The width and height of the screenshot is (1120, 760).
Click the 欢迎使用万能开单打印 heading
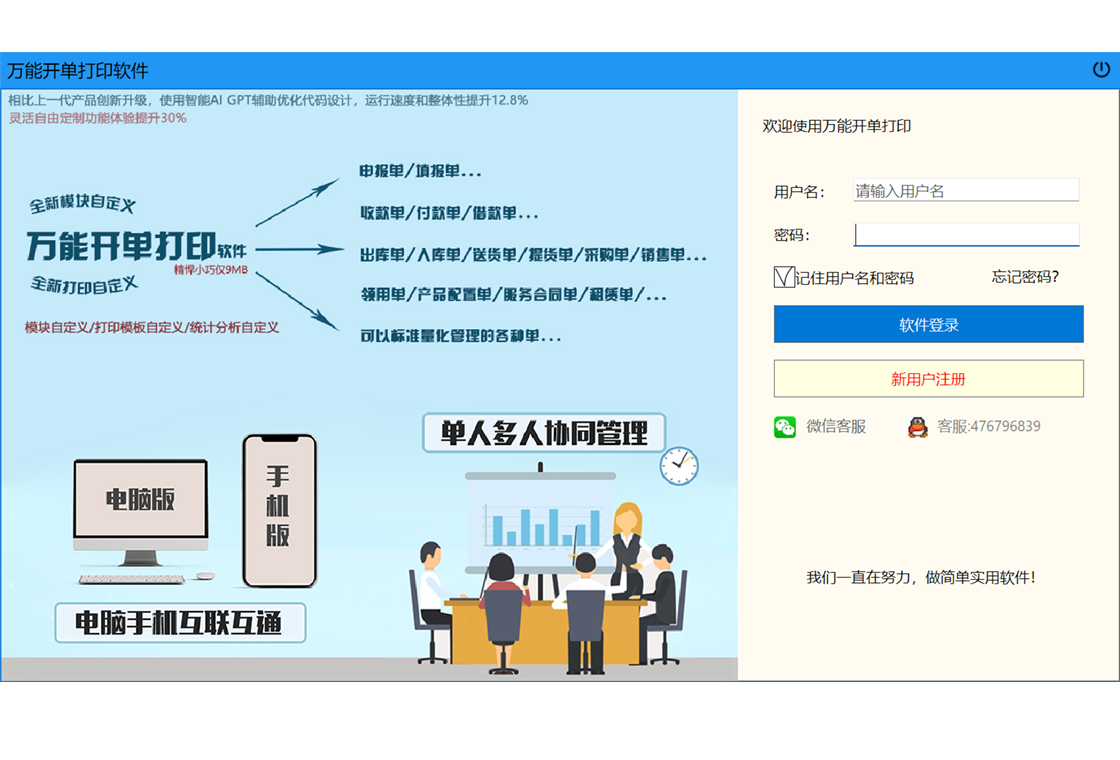click(836, 126)
